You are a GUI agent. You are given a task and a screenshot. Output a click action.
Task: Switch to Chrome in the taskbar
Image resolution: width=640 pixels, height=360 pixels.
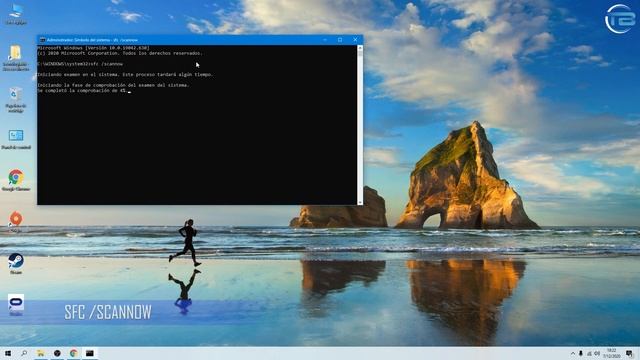click(73, 353)
